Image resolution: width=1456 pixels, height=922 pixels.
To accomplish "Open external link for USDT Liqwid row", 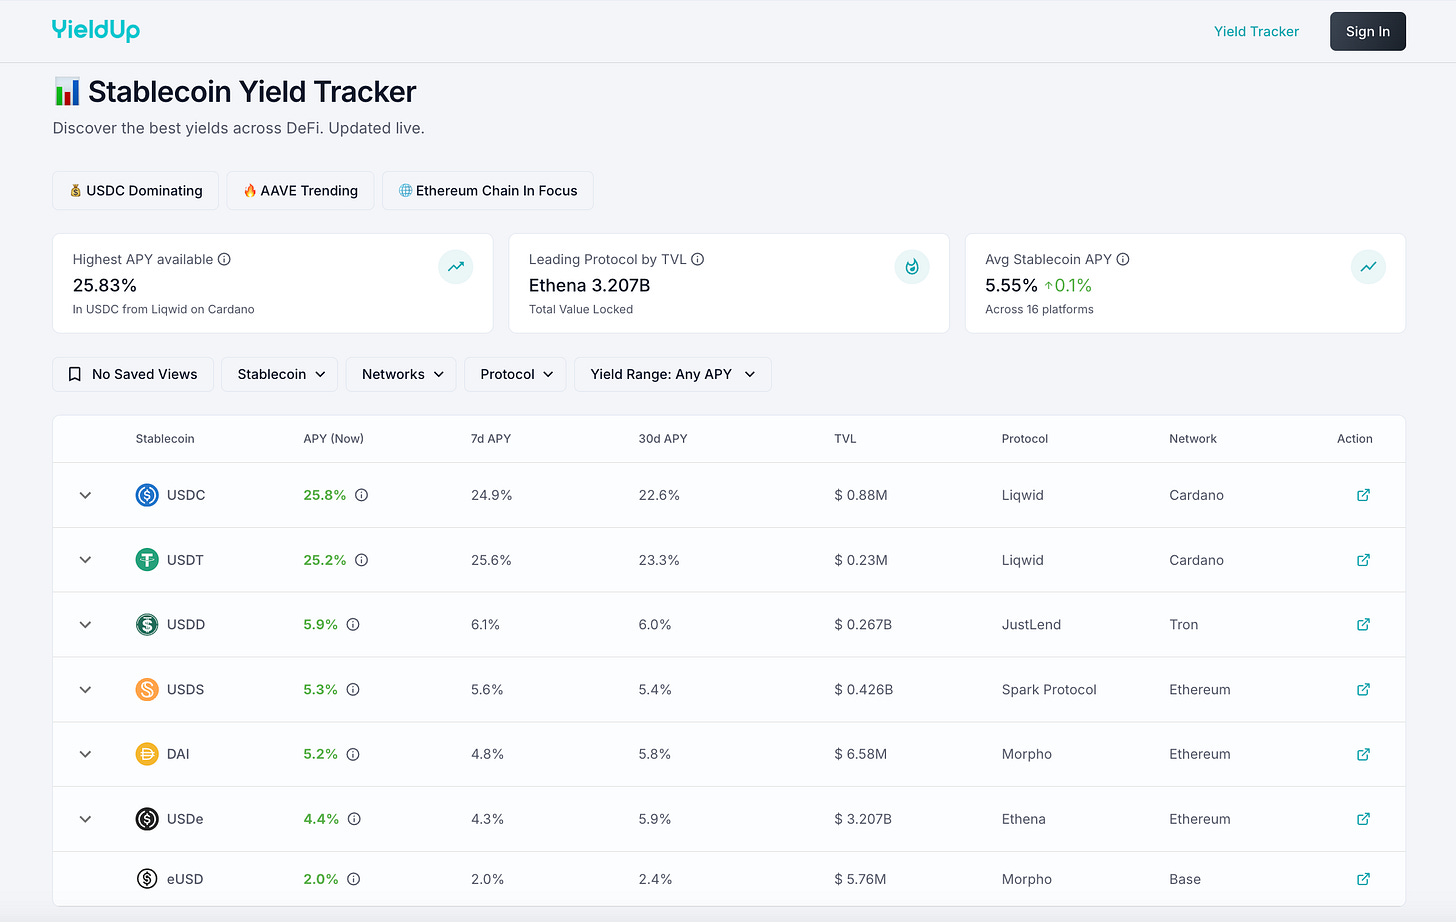I will [x=1363, y=560].
